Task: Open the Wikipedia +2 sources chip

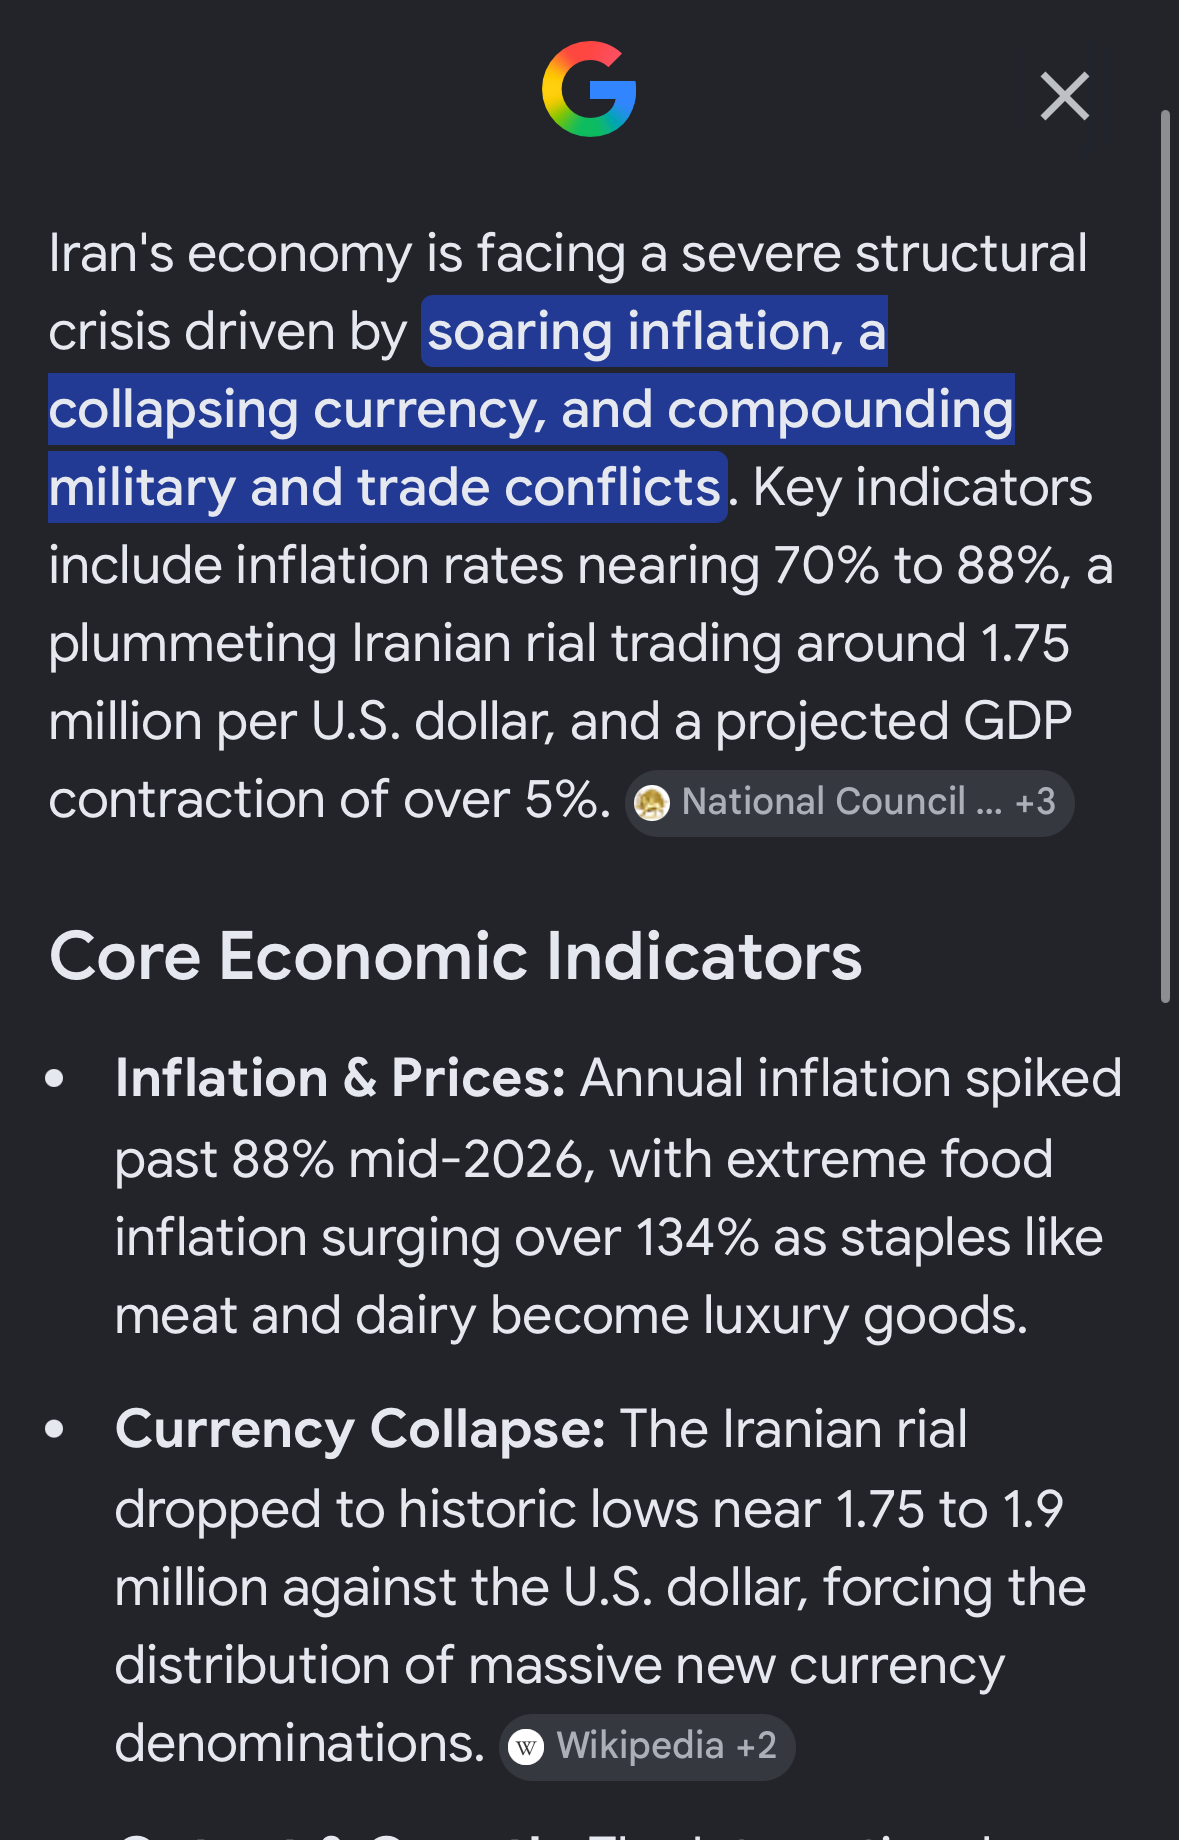Action: 647,1747
